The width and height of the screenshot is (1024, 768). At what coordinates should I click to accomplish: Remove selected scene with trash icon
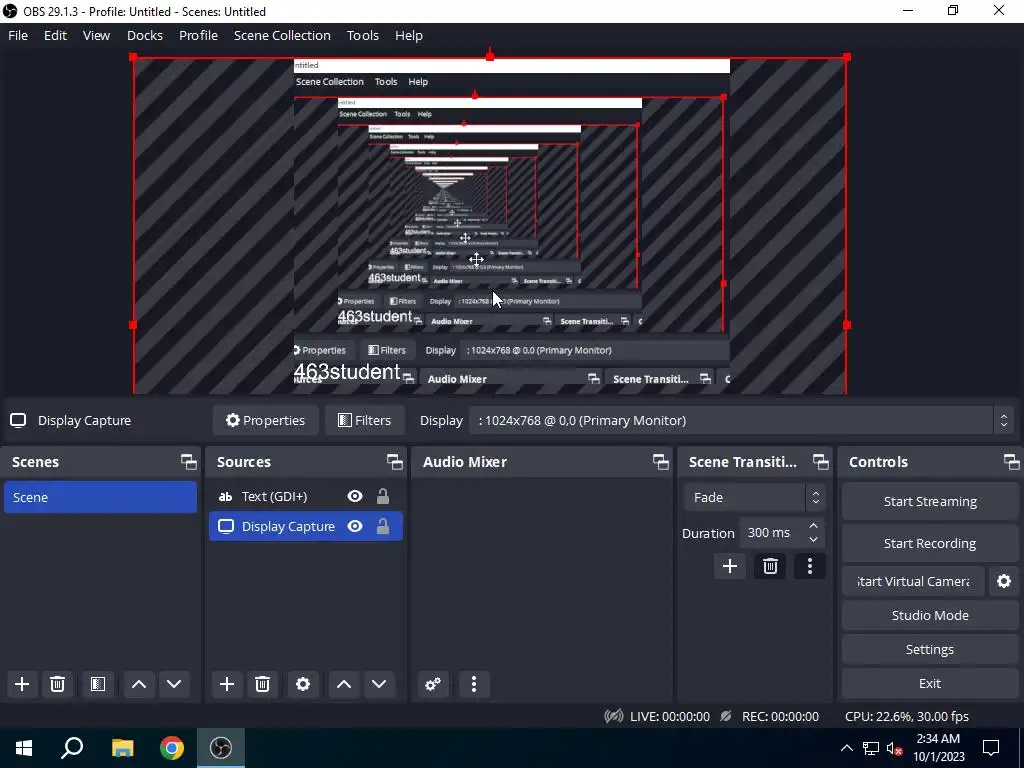(x=57, y=684)
